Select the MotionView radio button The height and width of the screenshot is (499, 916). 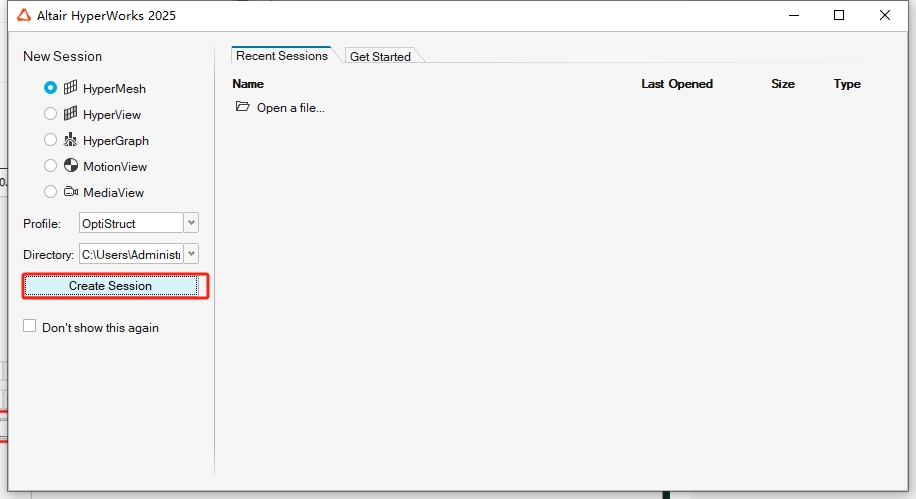coord(50,165)
